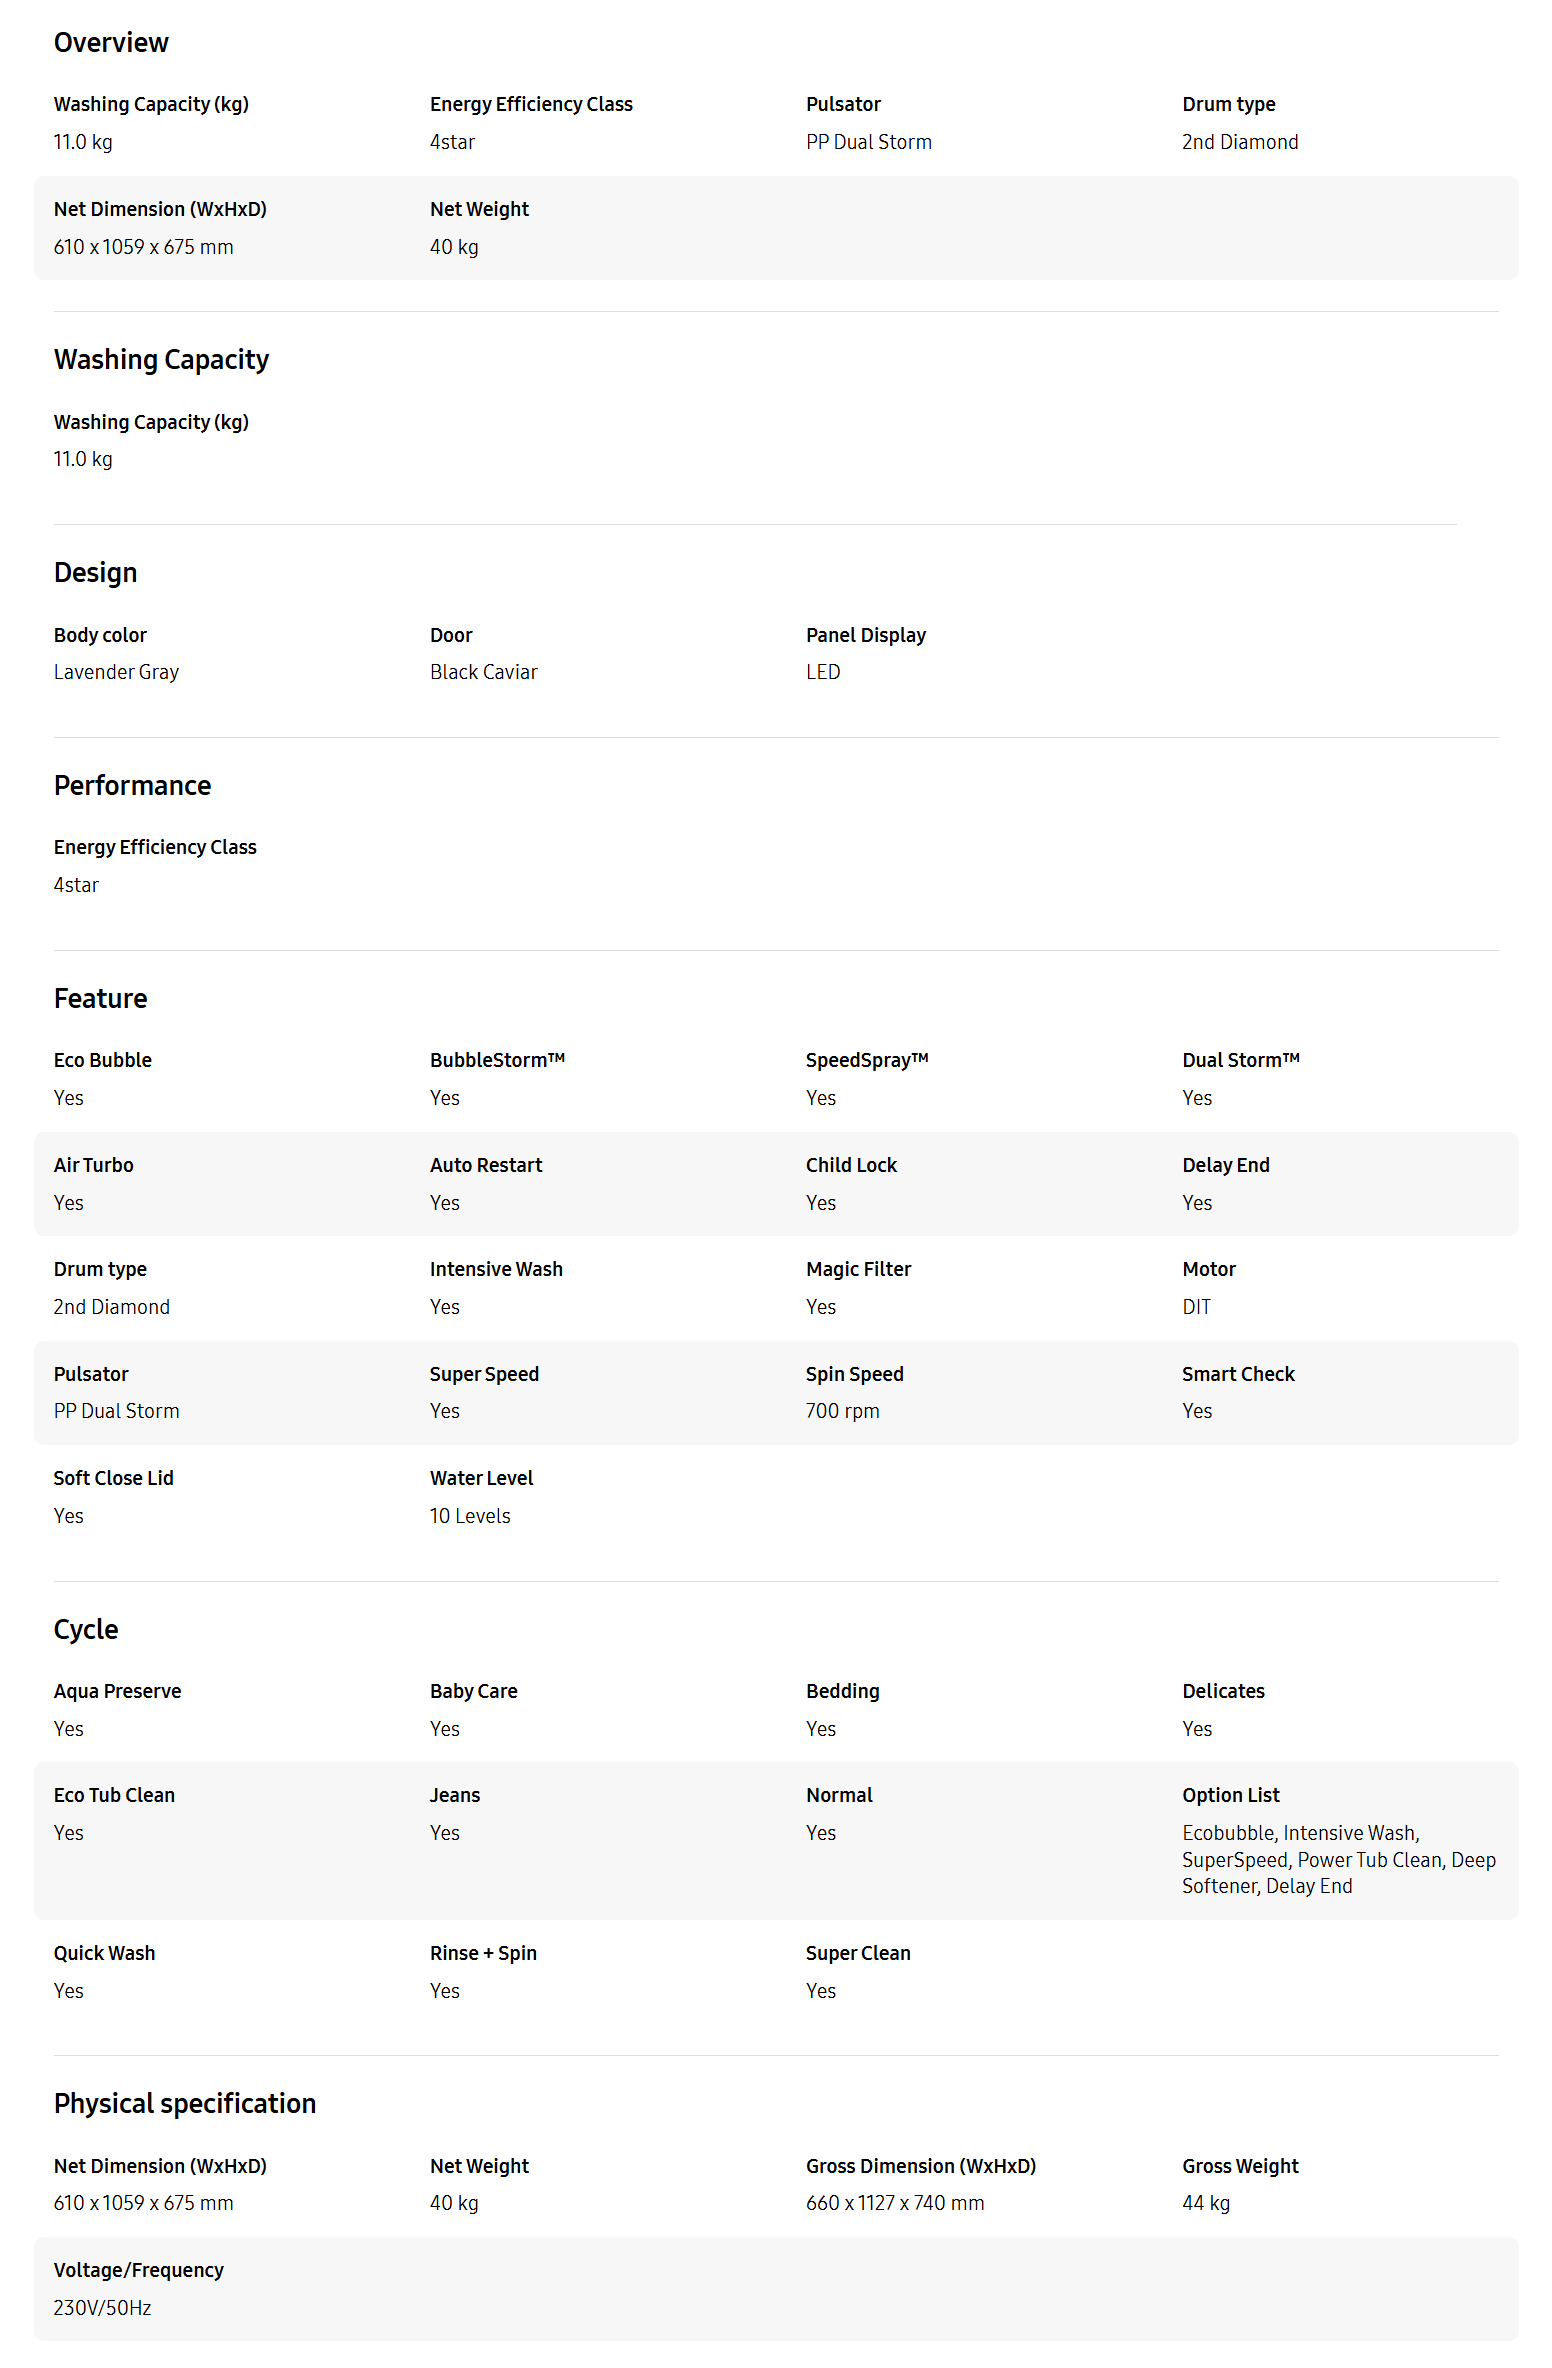The height and width of the screenshot is (2368, 1552).
Task: Click the Performance section heading
Action: click(132, 786)
